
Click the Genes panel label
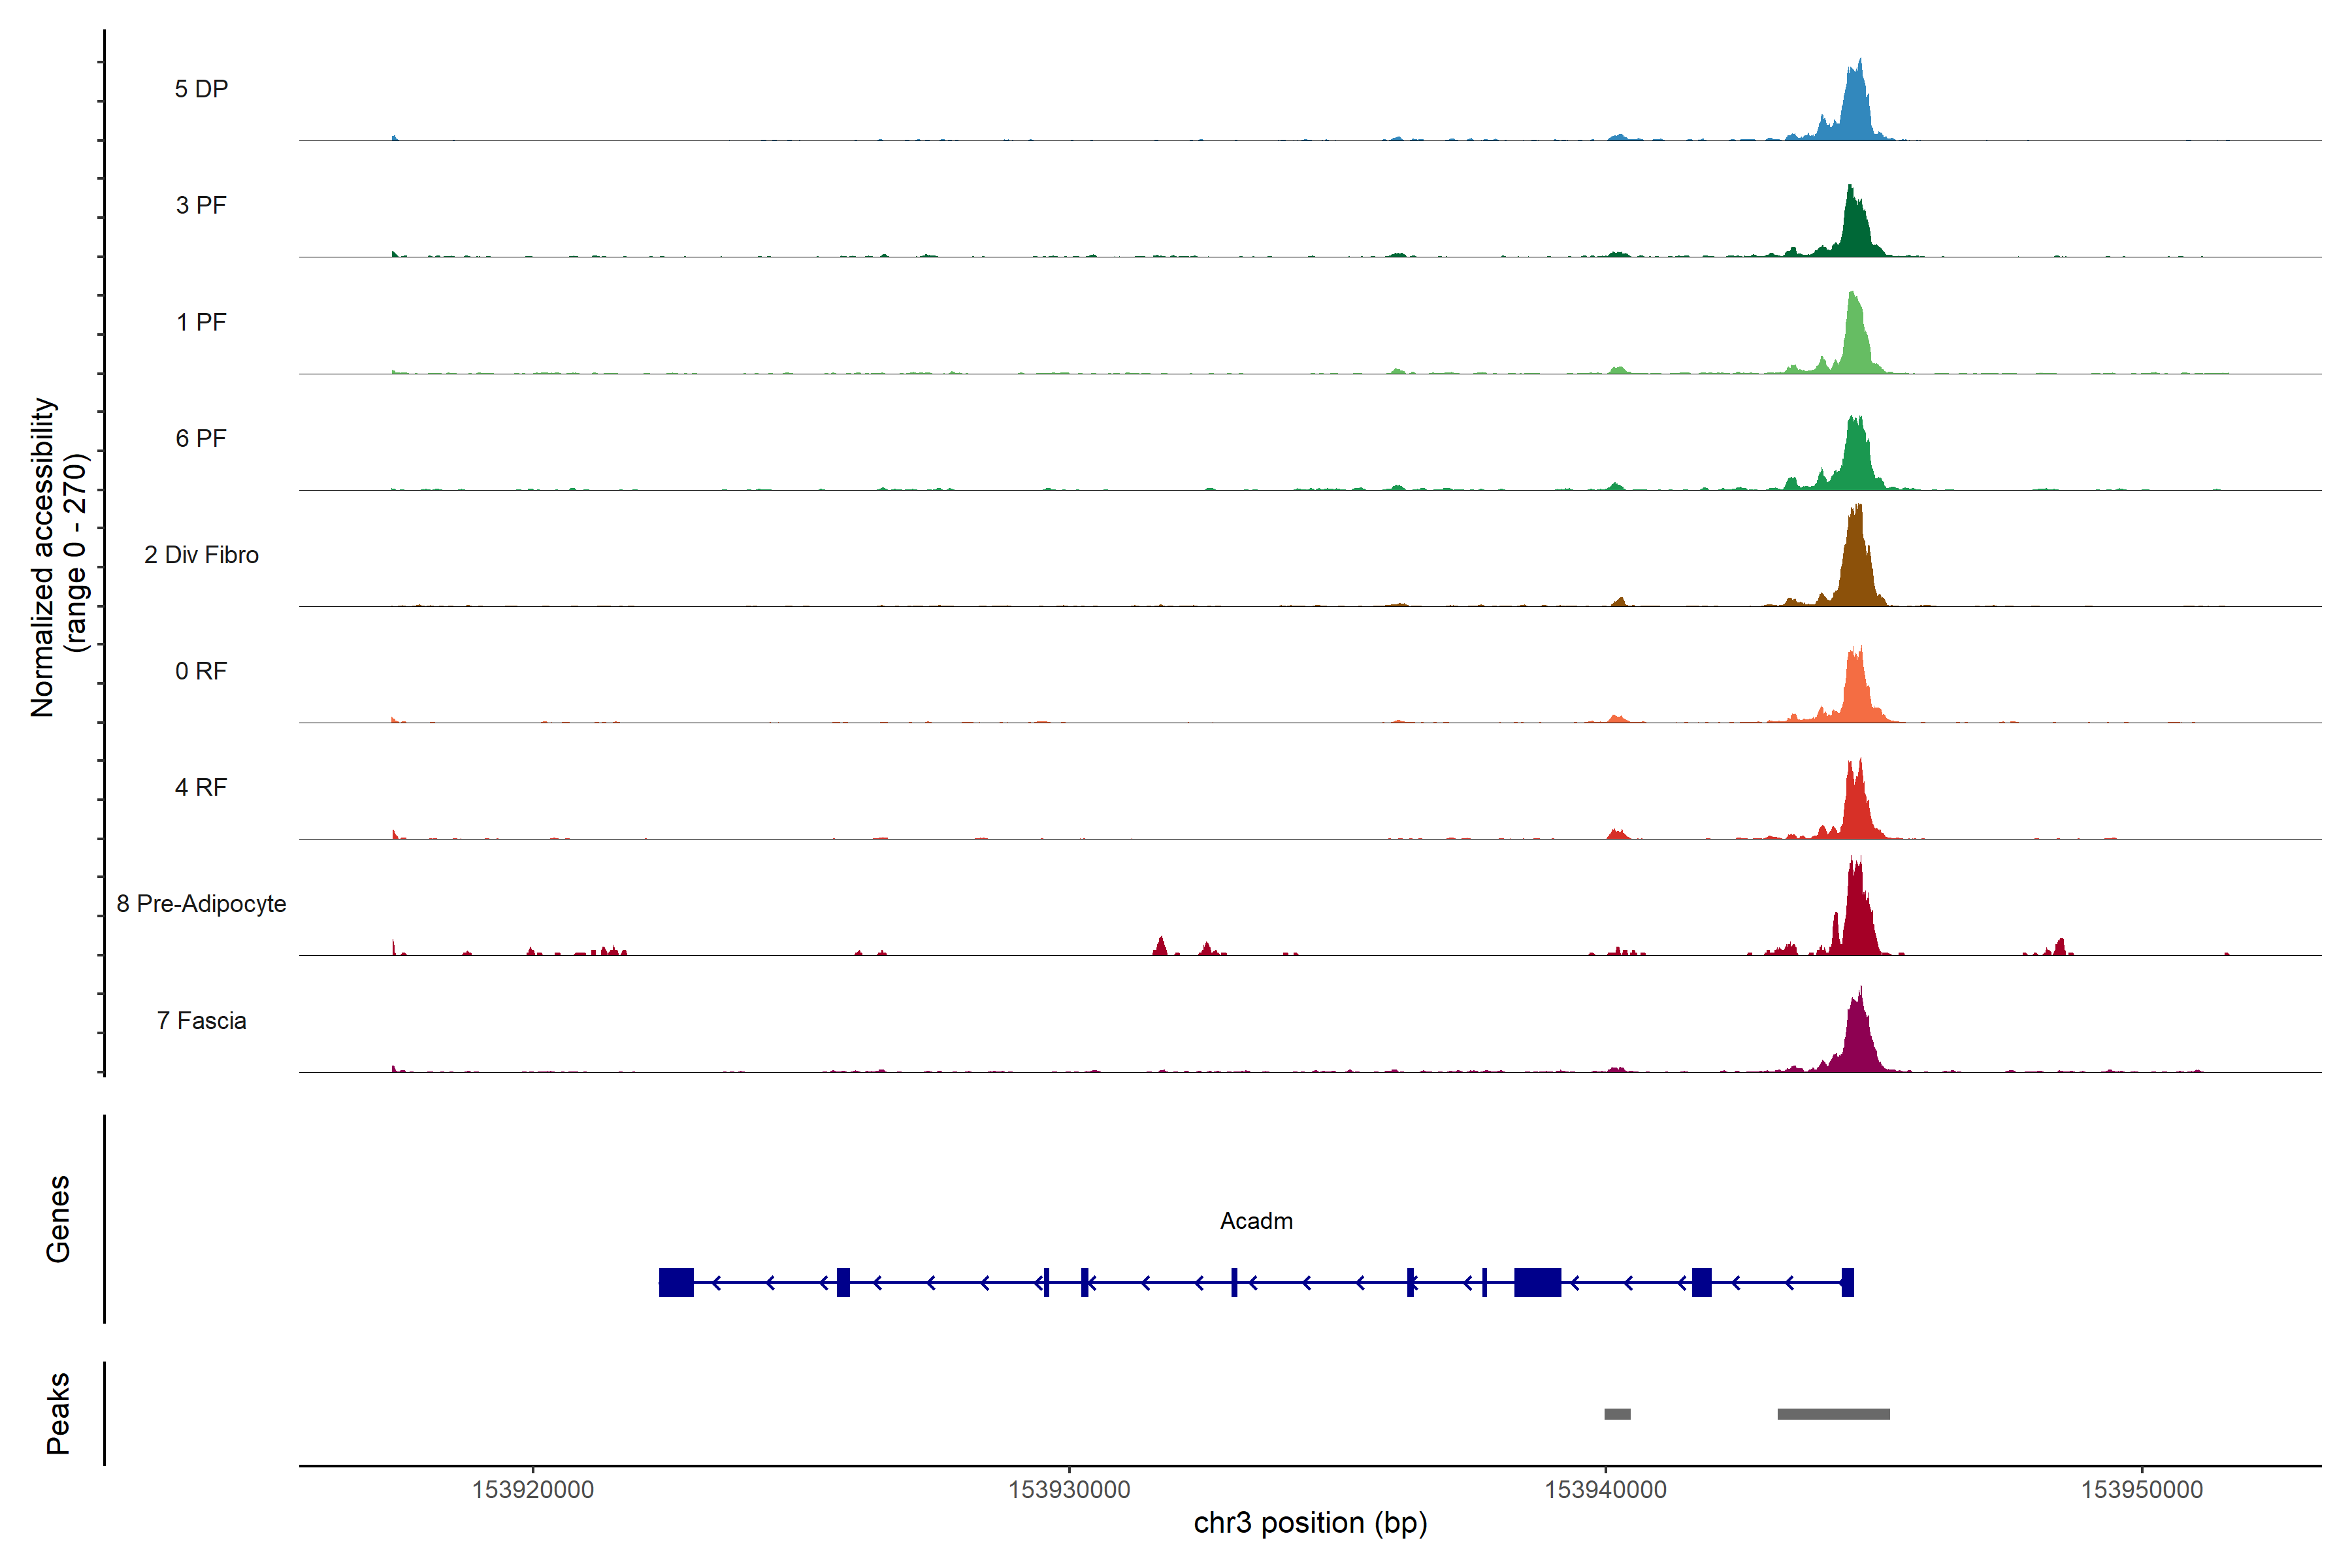point(58,1219)
